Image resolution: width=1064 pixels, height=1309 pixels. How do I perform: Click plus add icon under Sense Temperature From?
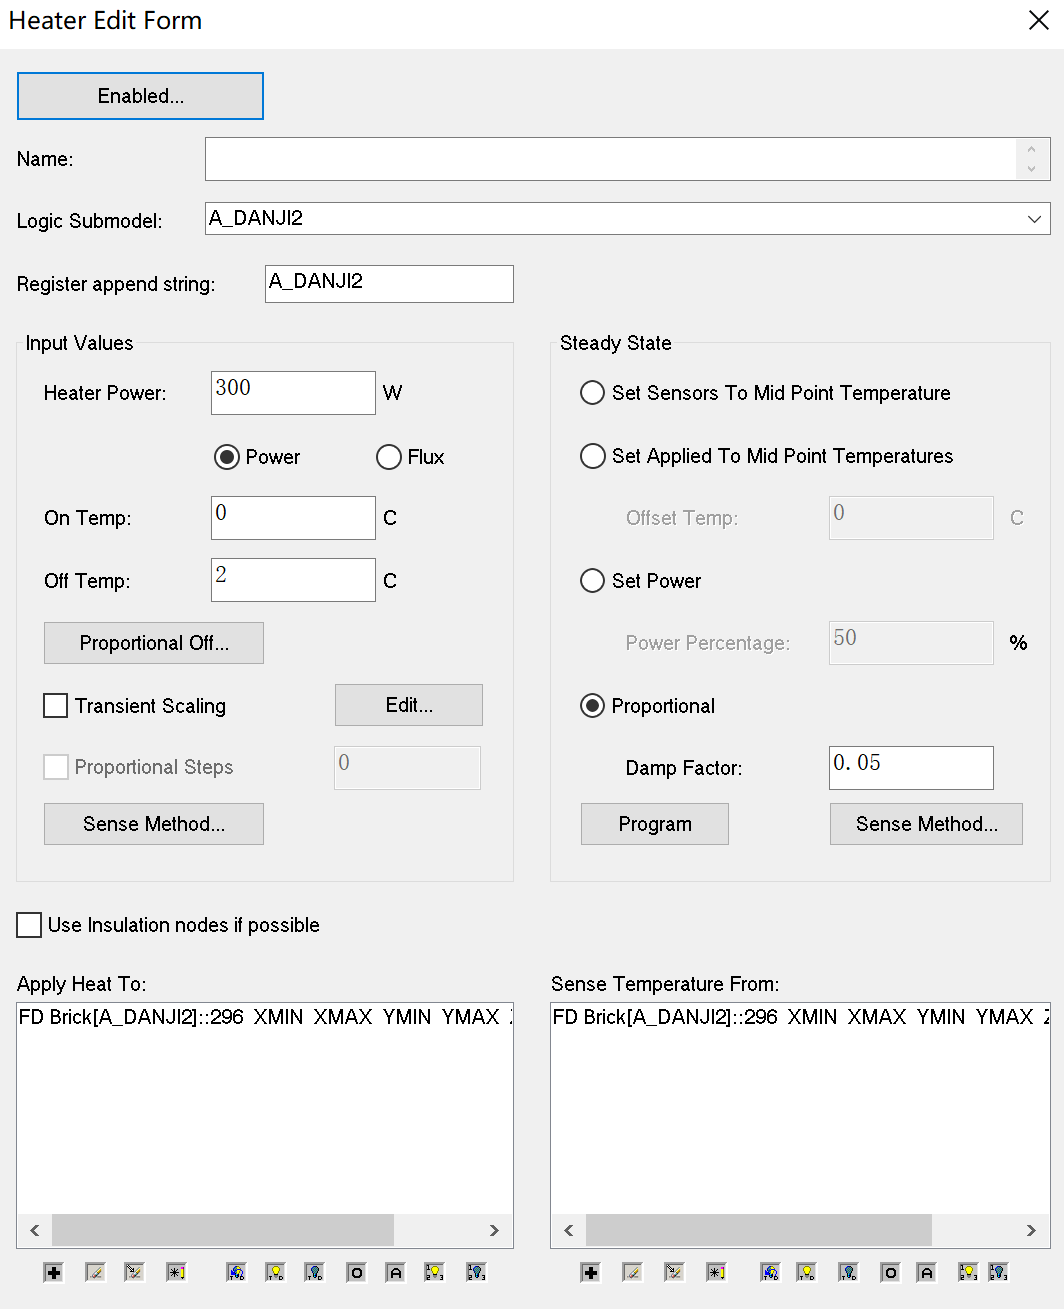(x=591, y=1272)
